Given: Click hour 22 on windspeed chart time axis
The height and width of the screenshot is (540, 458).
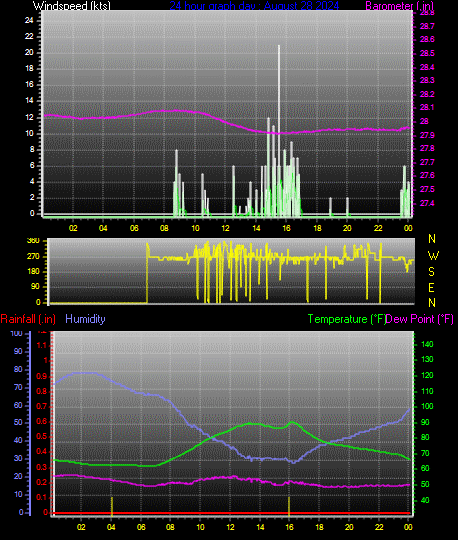Looking at the screenshot, I should (x=378, y=228).
